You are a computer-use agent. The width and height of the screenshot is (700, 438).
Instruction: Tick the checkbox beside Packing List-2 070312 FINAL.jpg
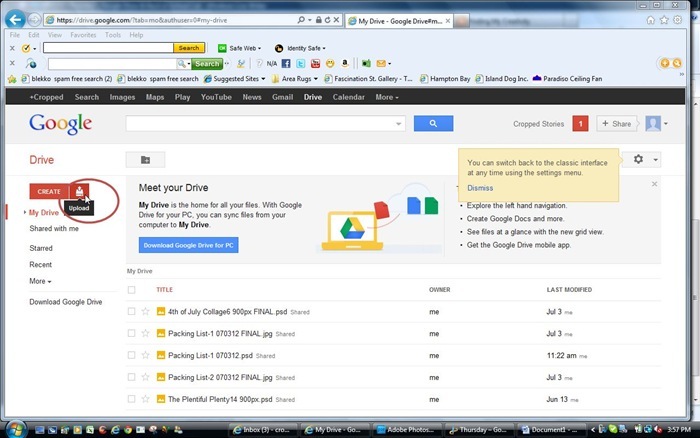(132, 377)
